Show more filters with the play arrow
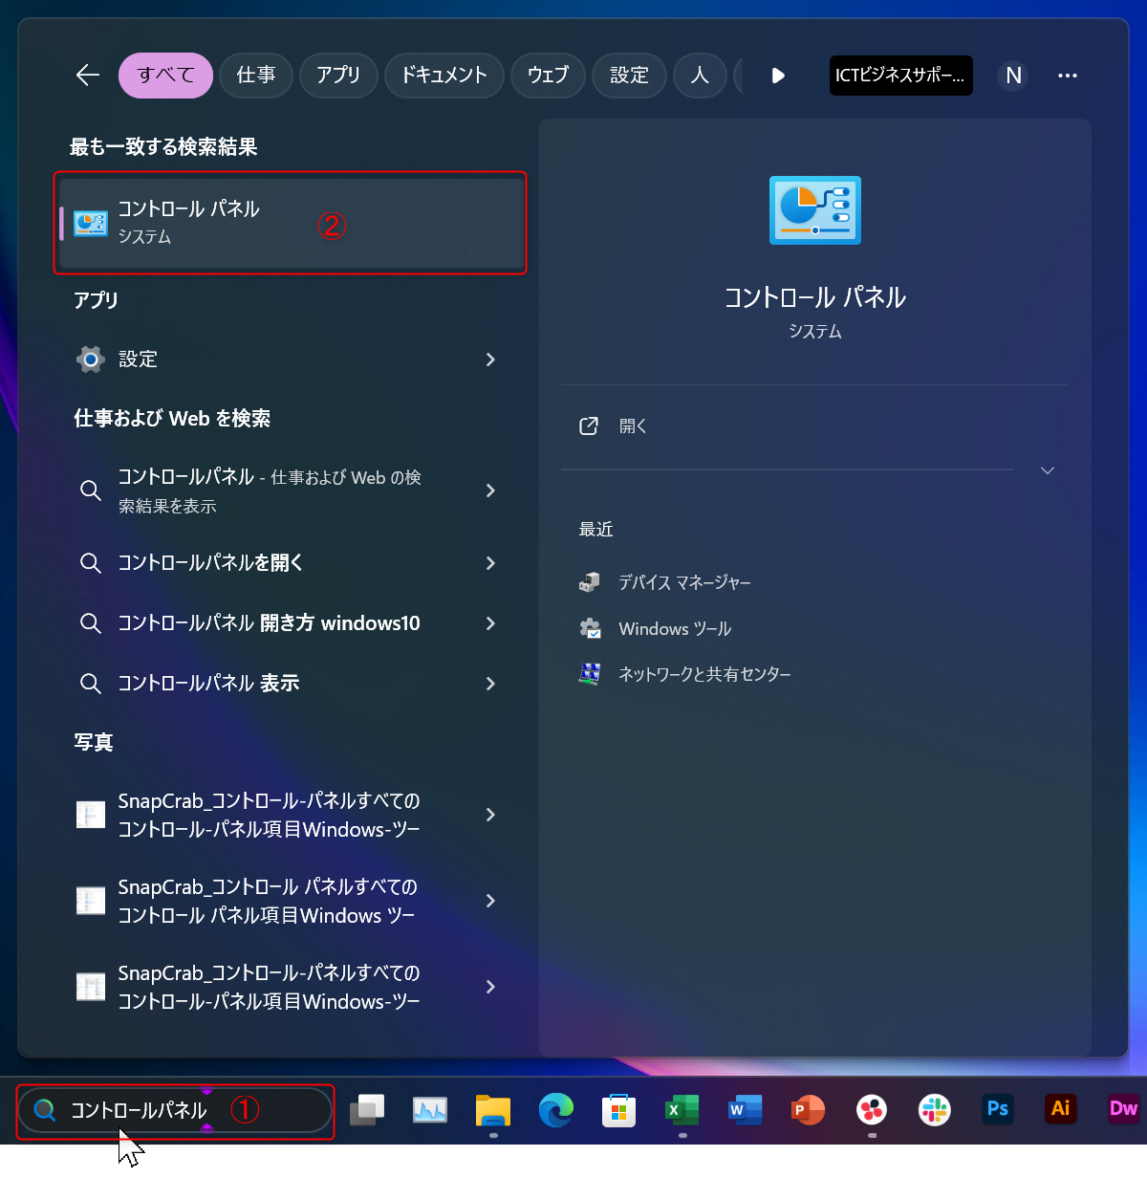 coord(778,75)
